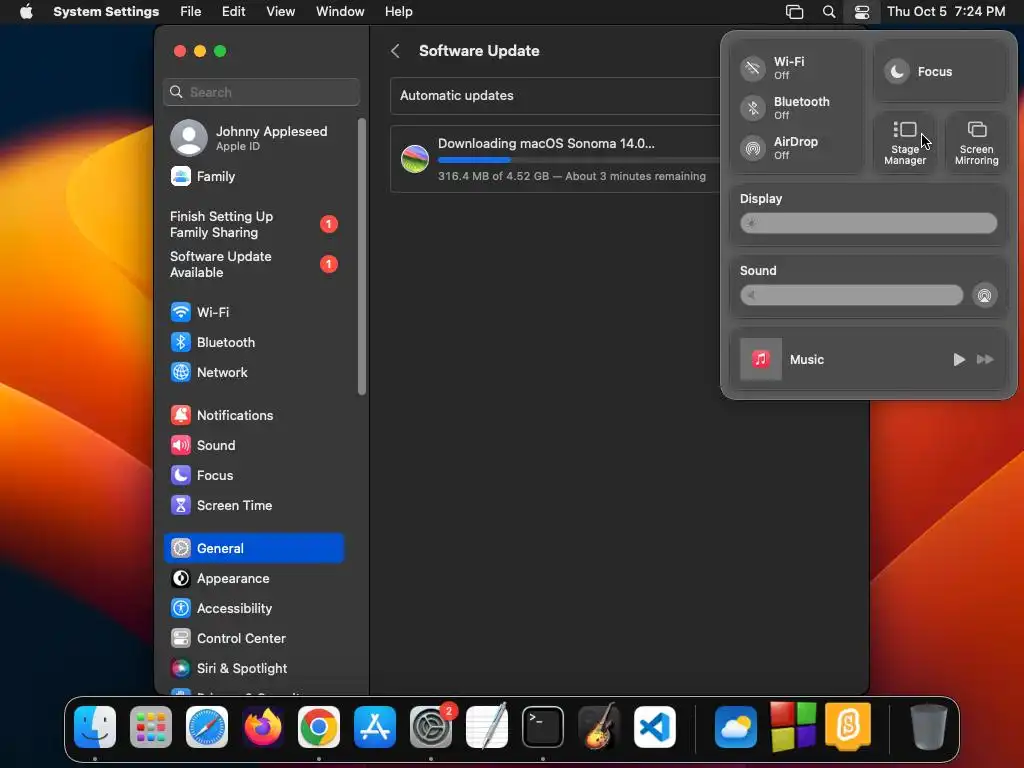
Task: Go back from Software Update
Action: (395, 51)
